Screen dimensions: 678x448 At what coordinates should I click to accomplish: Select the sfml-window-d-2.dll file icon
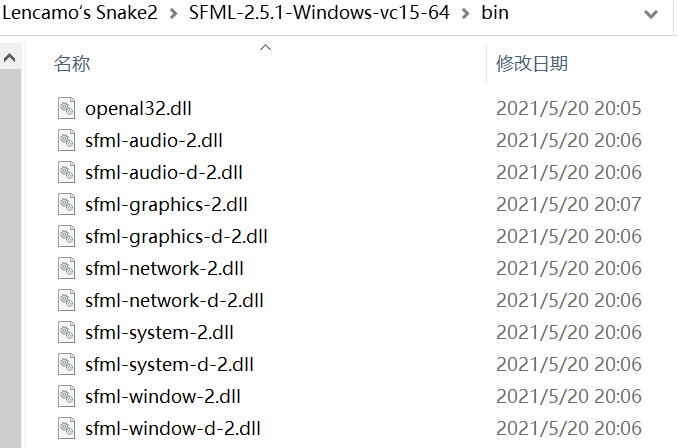[x=67, y=428]
